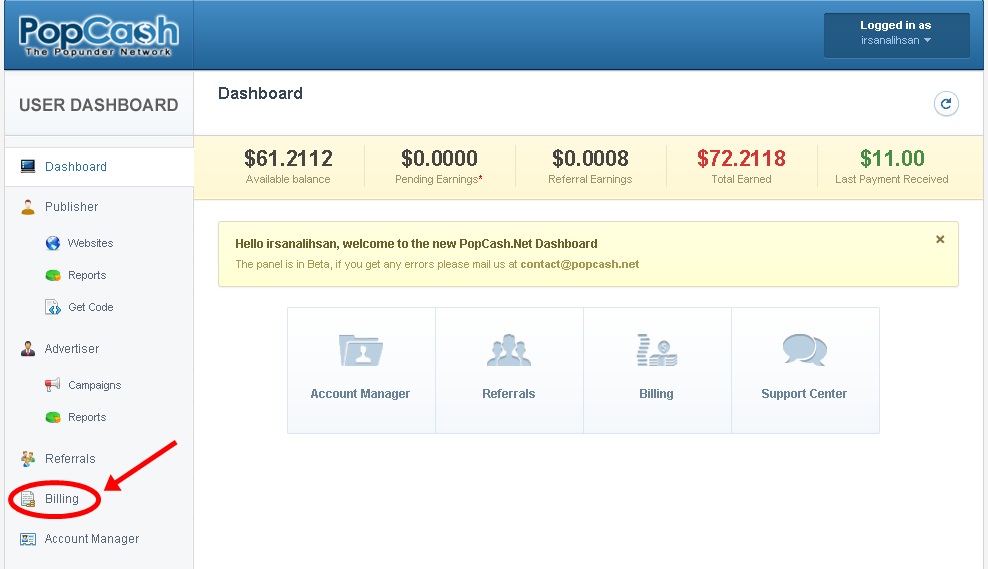Click the Billing sheet icon in the sidebar
The height and width of the screenshot is (569, 988).
pos(28,499)
